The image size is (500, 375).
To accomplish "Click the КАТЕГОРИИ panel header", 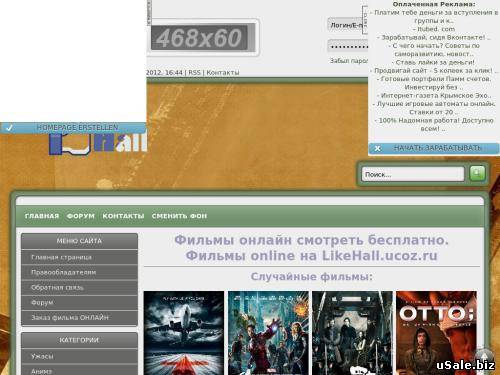I will (x=79, y=340).
